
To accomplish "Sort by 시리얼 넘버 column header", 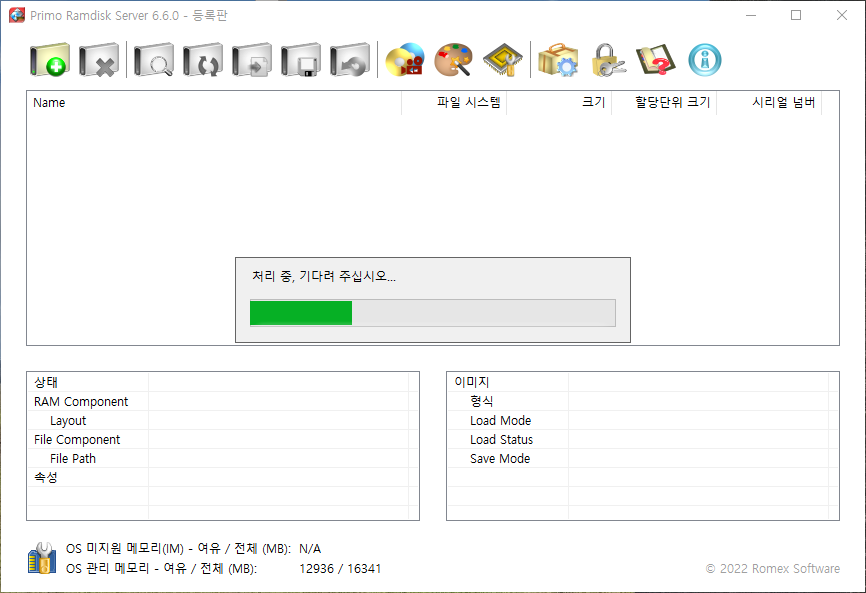I will [x=769, y=103].
